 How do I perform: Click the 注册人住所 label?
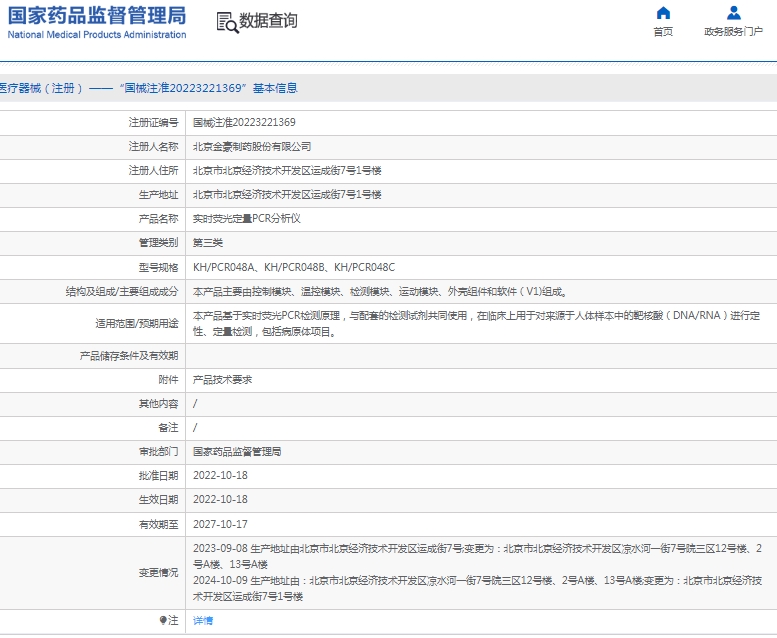tap(153, 171)
